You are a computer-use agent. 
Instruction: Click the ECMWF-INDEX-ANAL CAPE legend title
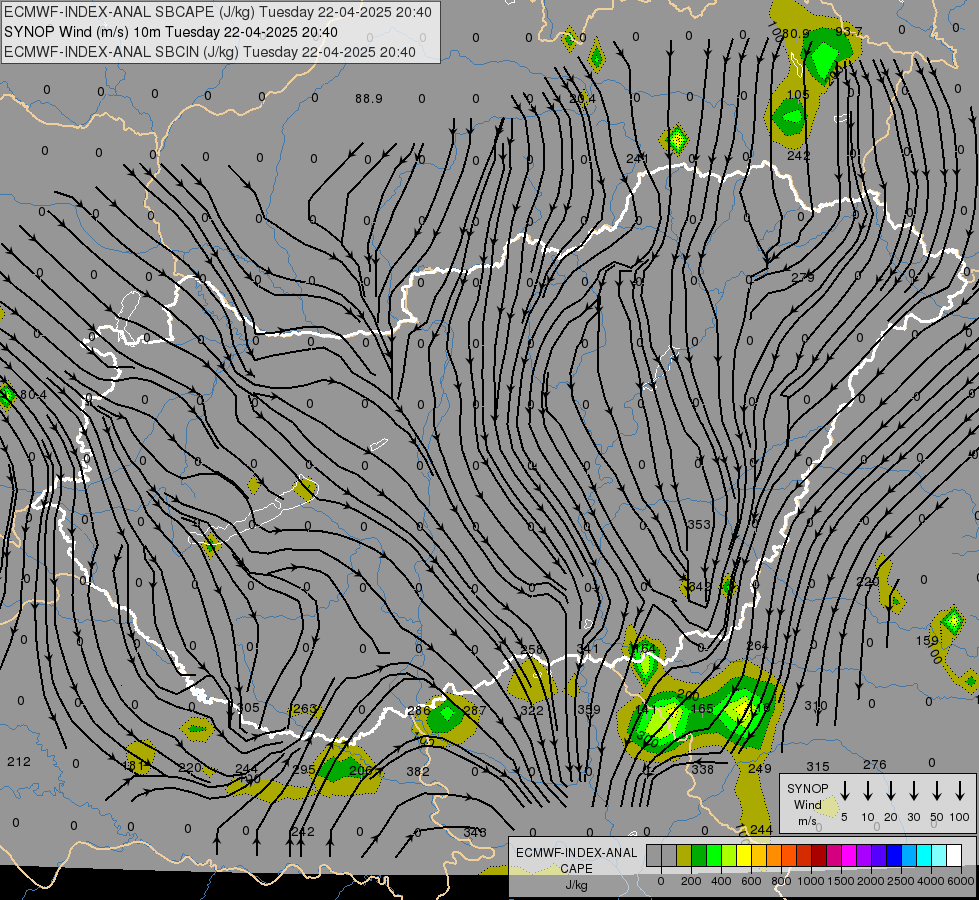[x=576, y=860]
